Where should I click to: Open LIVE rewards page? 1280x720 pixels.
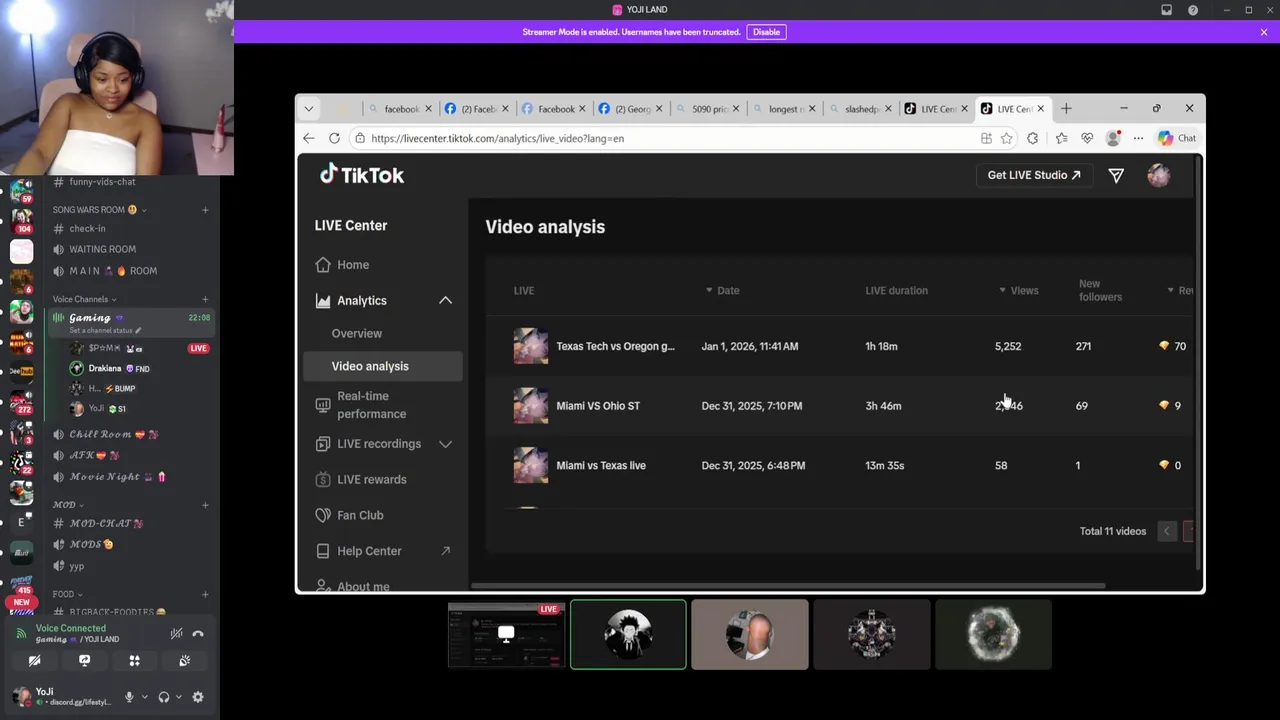click(383, 480)
